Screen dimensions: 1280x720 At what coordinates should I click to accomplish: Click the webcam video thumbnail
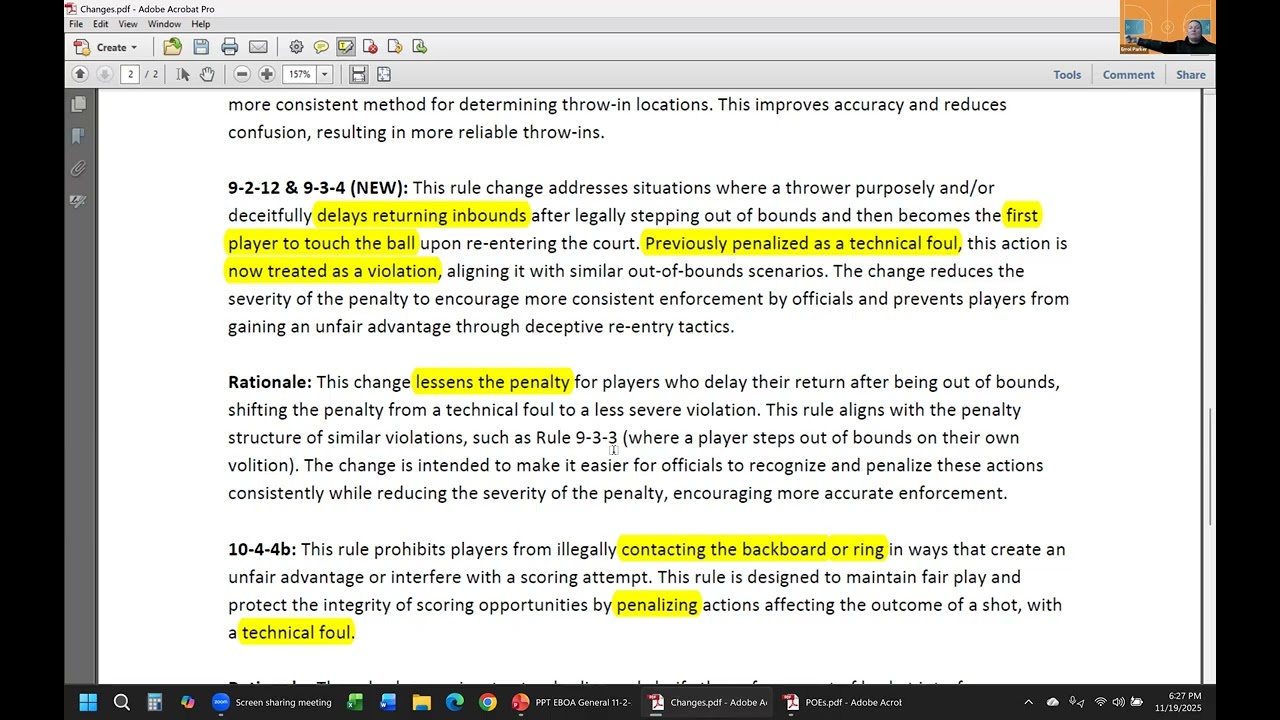click(x=1168, y=27)
